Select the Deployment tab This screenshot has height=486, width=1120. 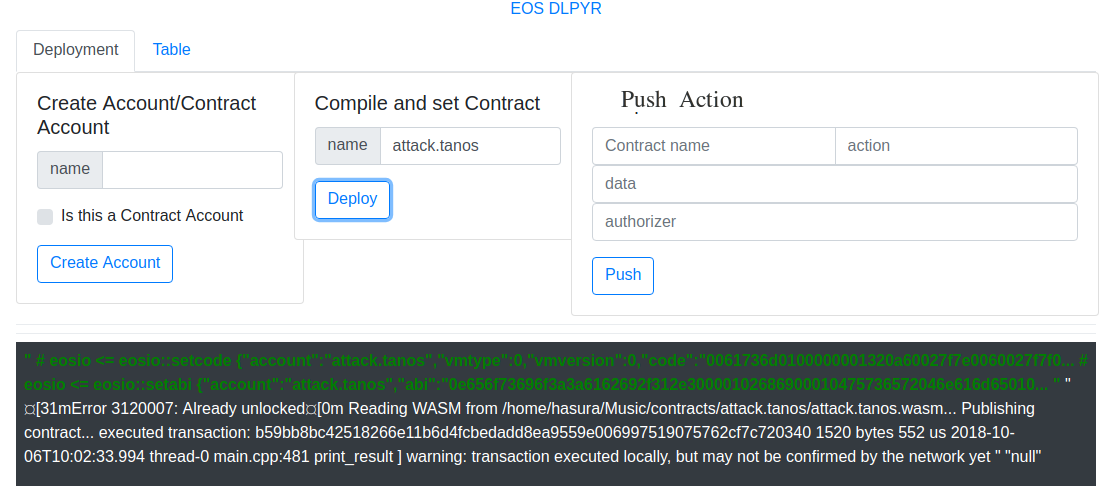coord(76,50)
